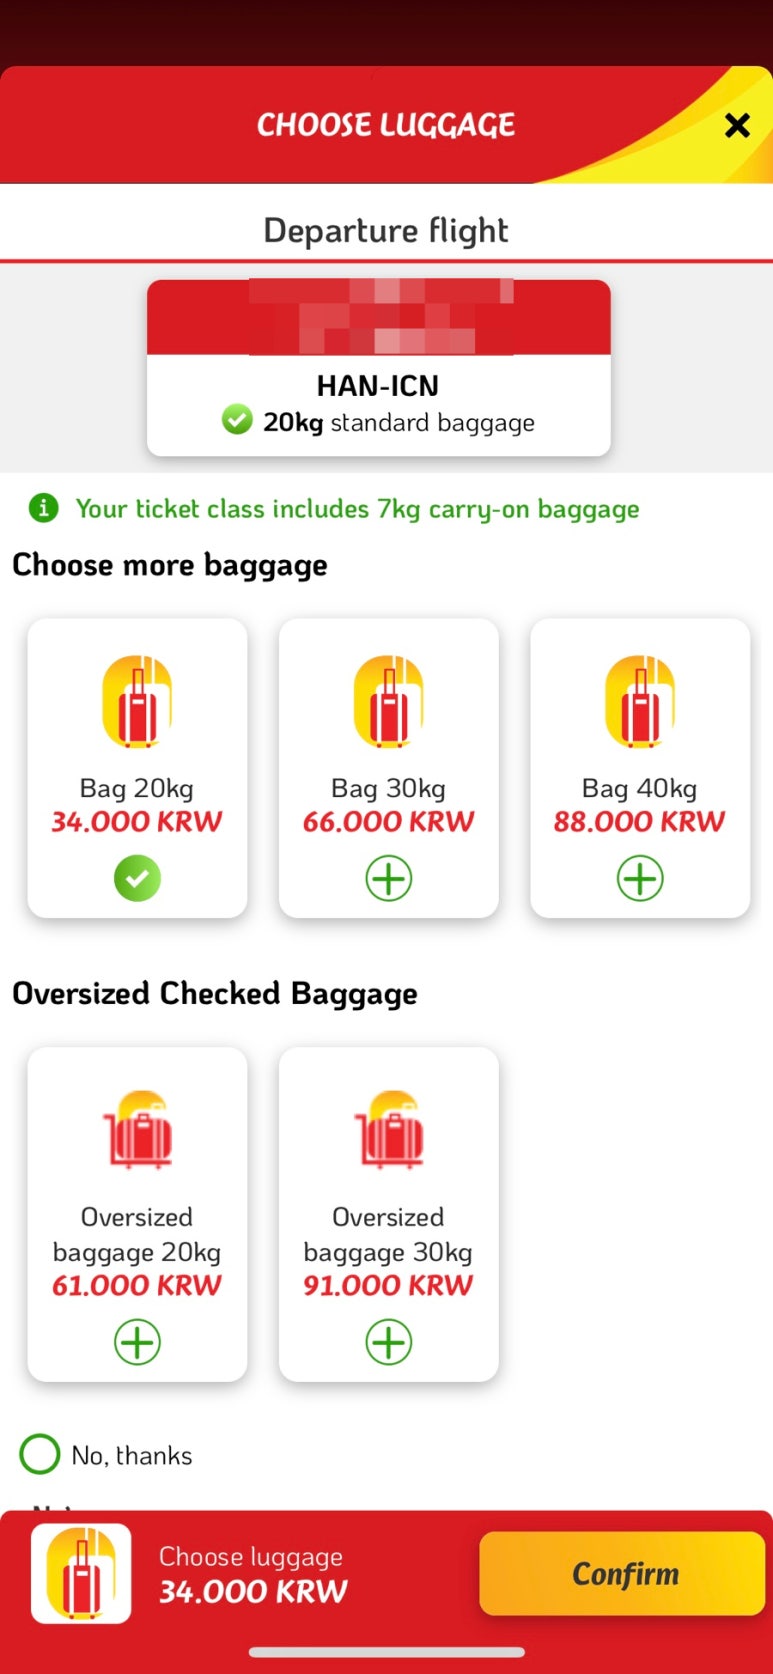Screen dimensions: 773x1674
Task: Tap the Departure flight tab
Action: point(386,230)
